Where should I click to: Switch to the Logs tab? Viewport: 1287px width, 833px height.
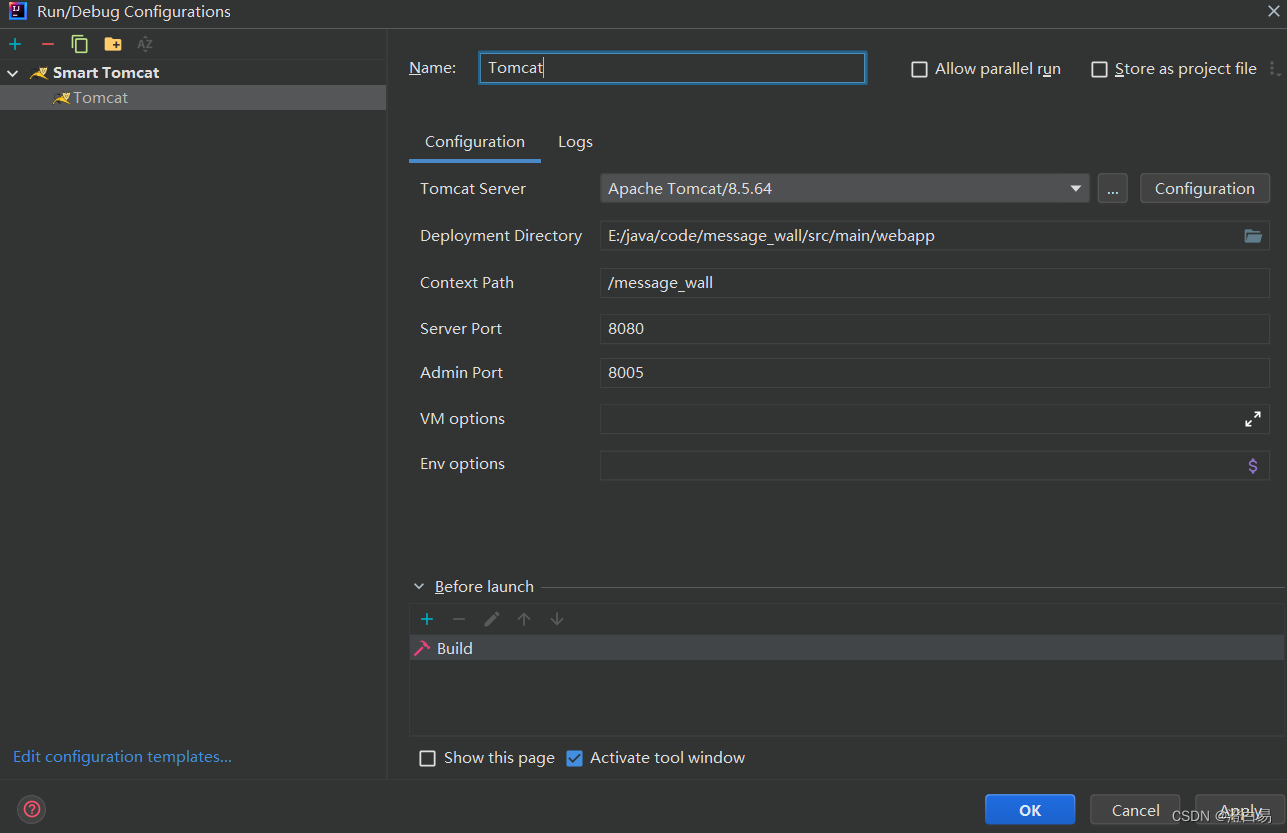click(575, 142)
